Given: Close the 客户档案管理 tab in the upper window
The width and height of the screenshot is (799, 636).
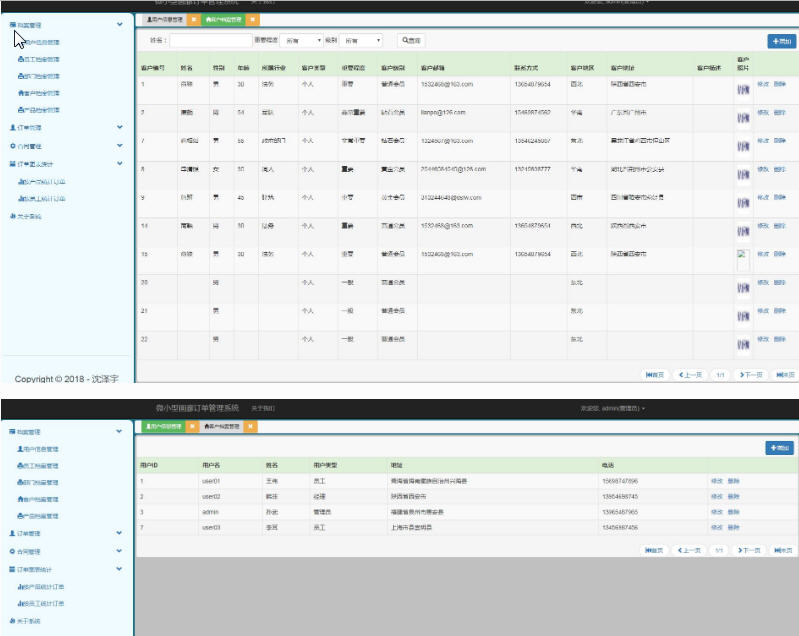Looking at the screenshot, I should [x=253, y=19].
